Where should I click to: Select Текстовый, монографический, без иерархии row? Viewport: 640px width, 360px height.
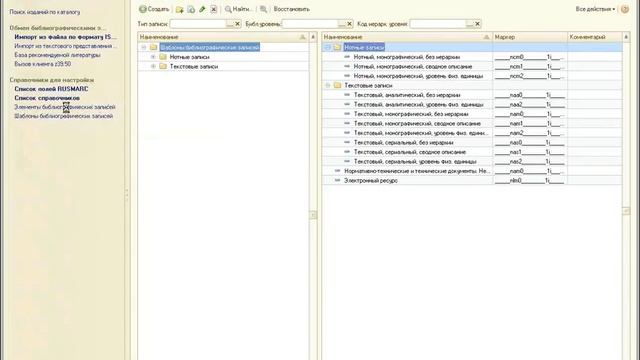(472, 114)
